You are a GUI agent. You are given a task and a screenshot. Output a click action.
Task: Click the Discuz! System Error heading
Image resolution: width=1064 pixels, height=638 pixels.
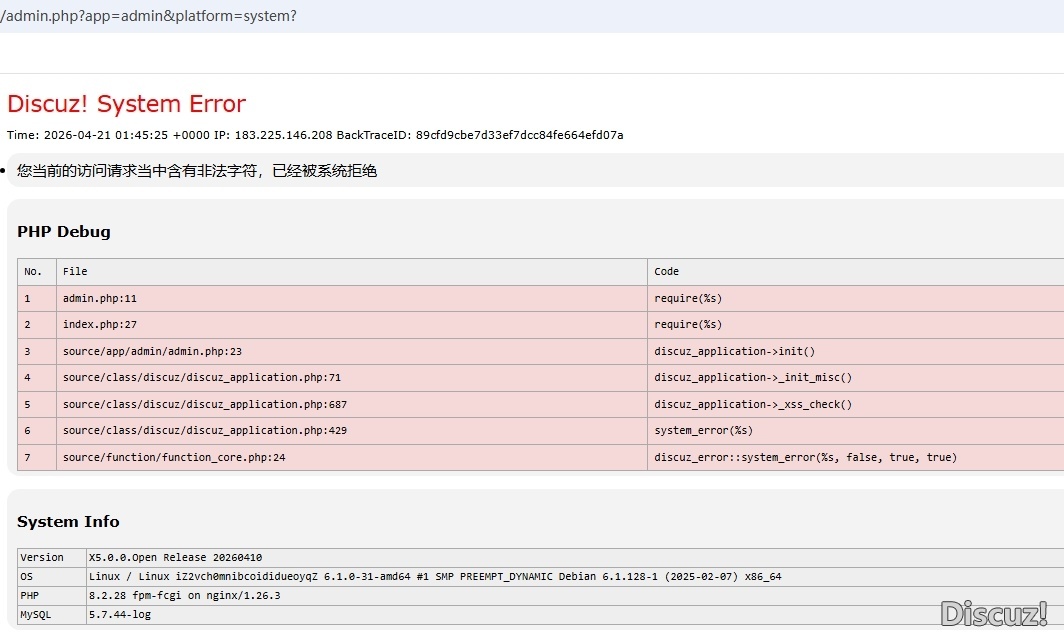tap(126, 104)
